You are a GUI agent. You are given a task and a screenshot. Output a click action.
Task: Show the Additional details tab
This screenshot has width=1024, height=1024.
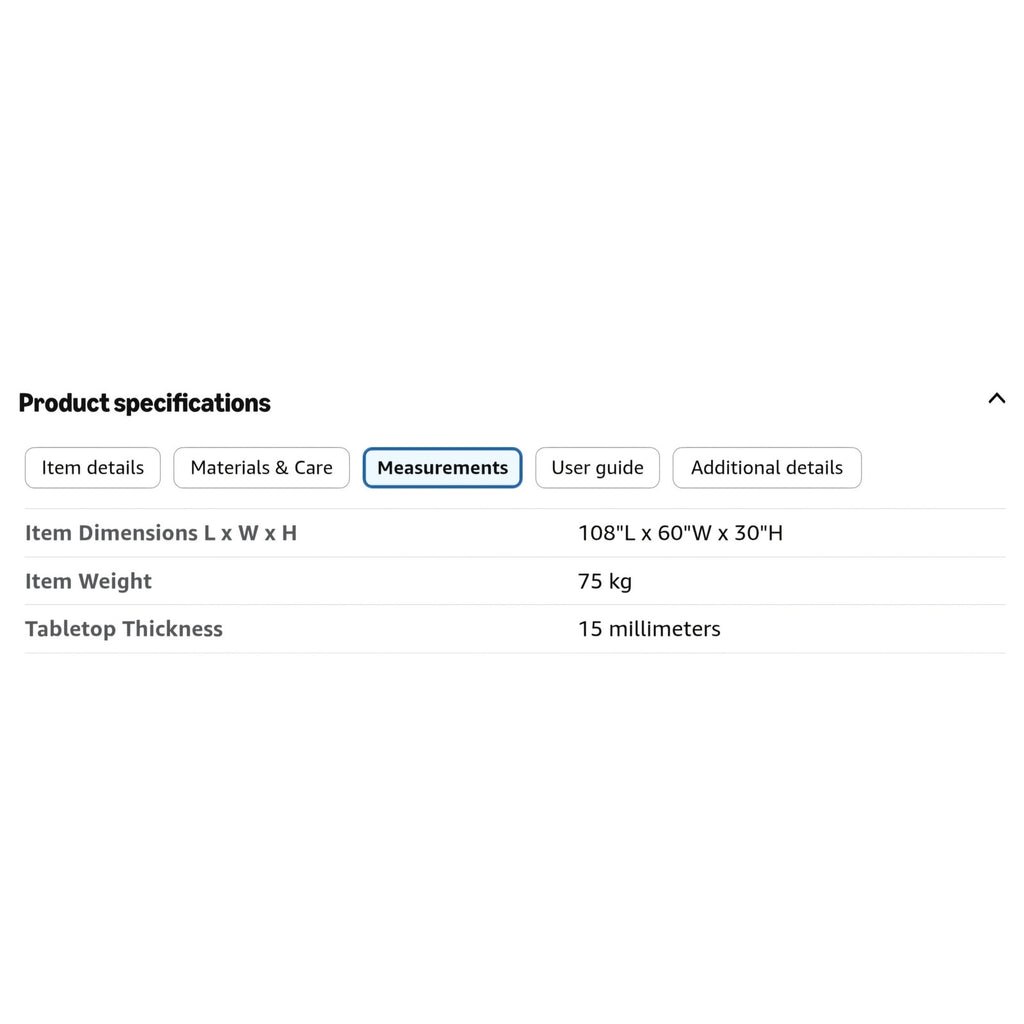pyautogui.click(x=767, y=468)
